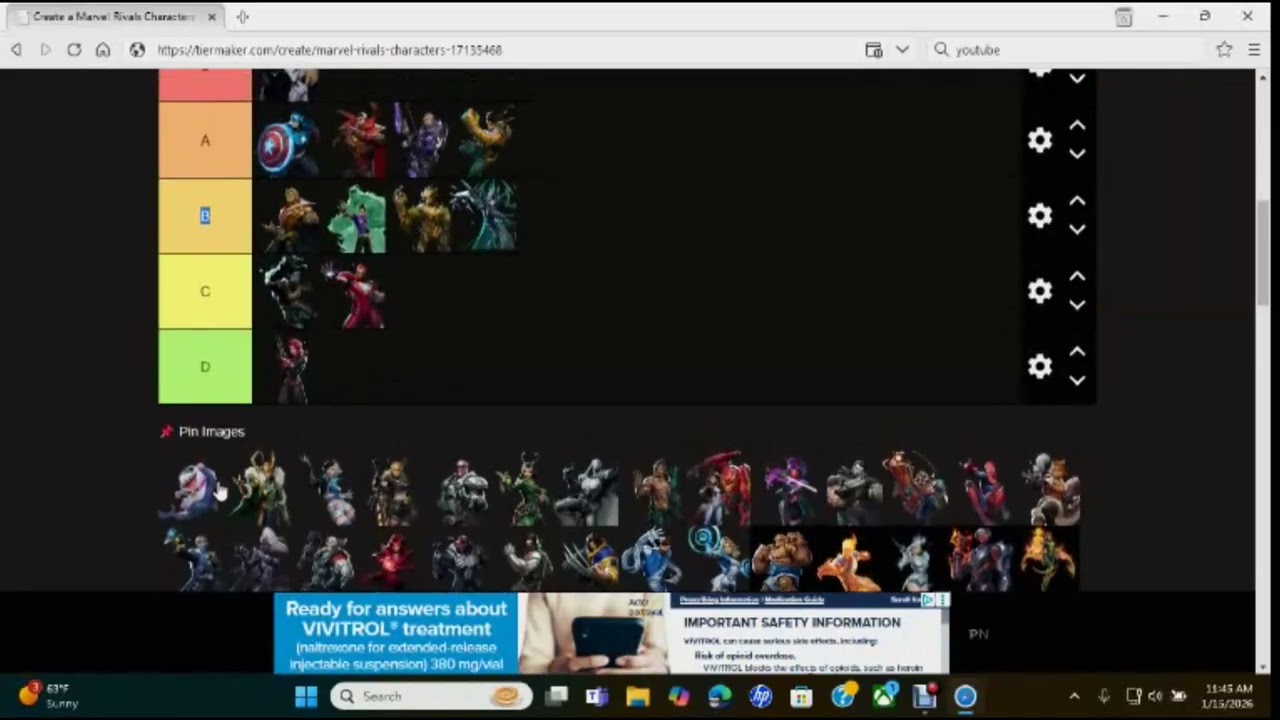Open settings gear for tier A row
1280x720 pixels.
coord(1040,140)
